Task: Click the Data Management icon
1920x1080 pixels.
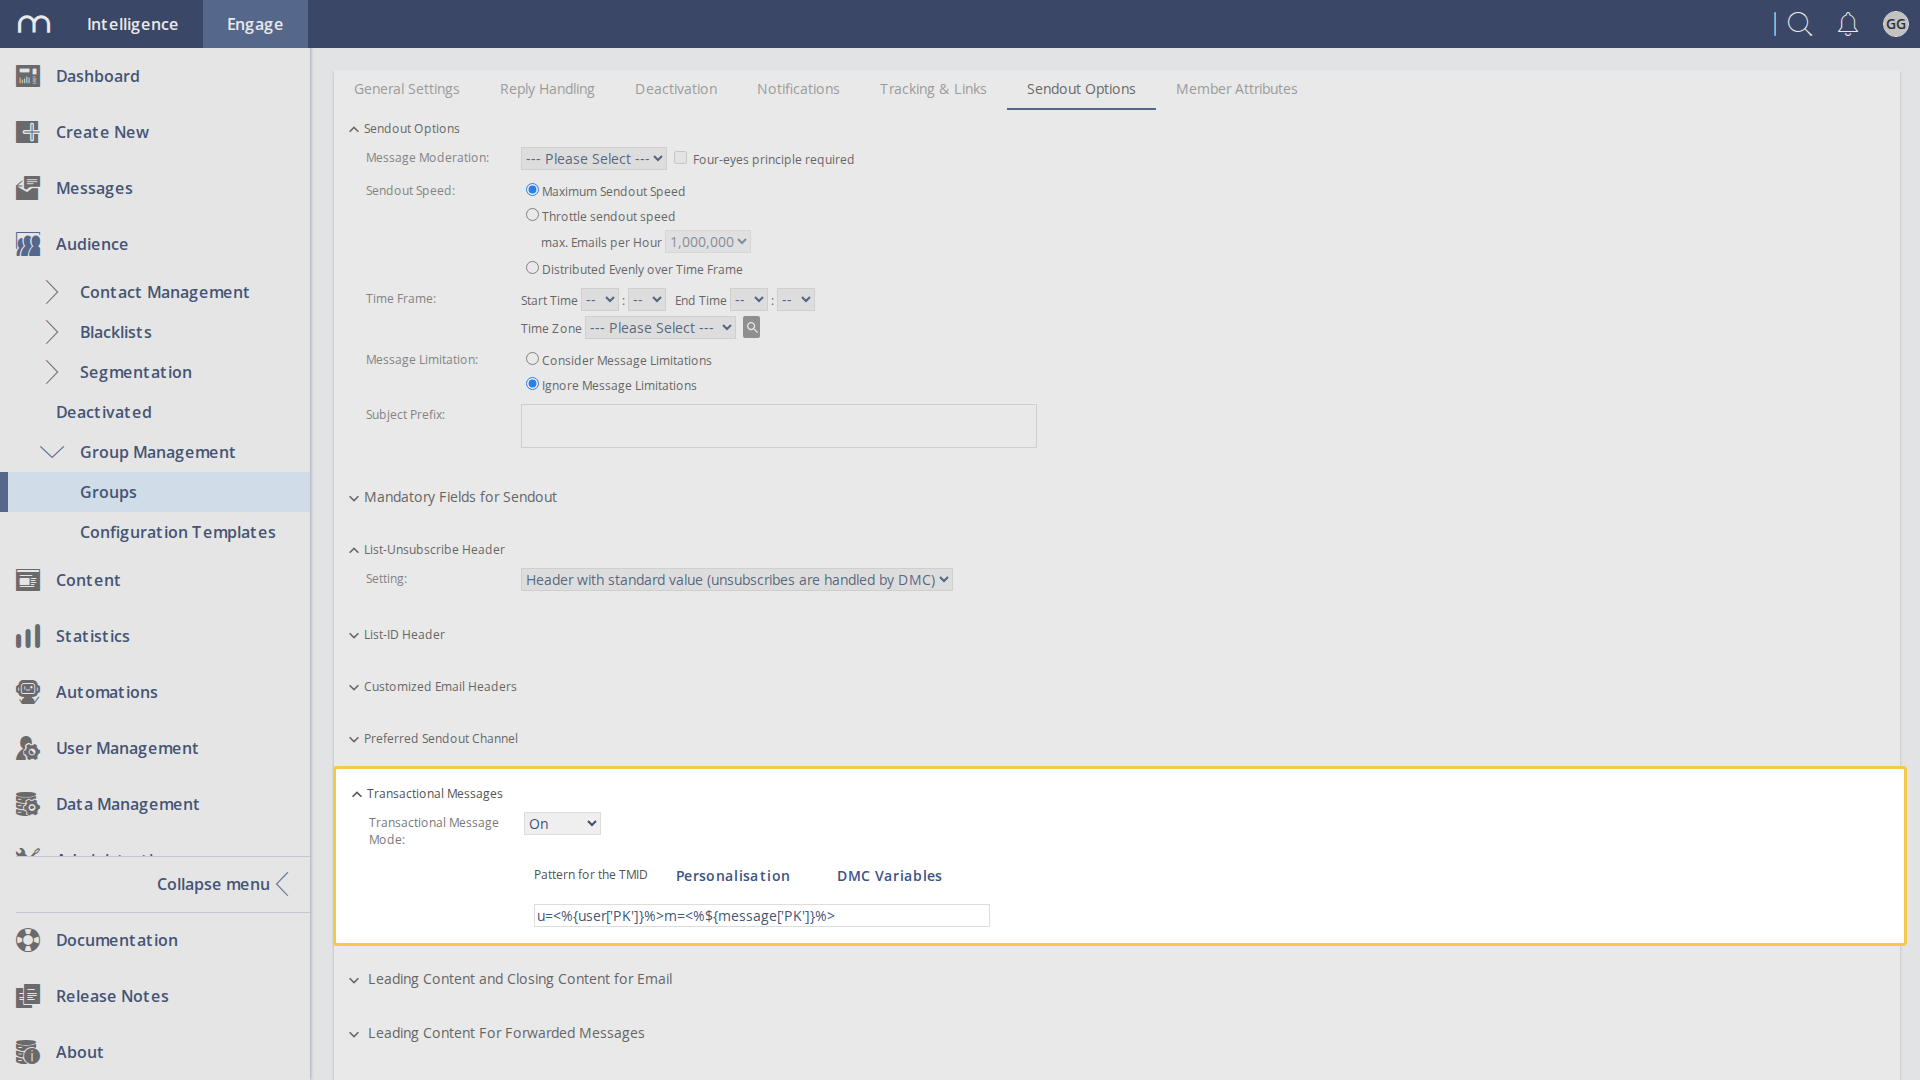Action: 28,804
